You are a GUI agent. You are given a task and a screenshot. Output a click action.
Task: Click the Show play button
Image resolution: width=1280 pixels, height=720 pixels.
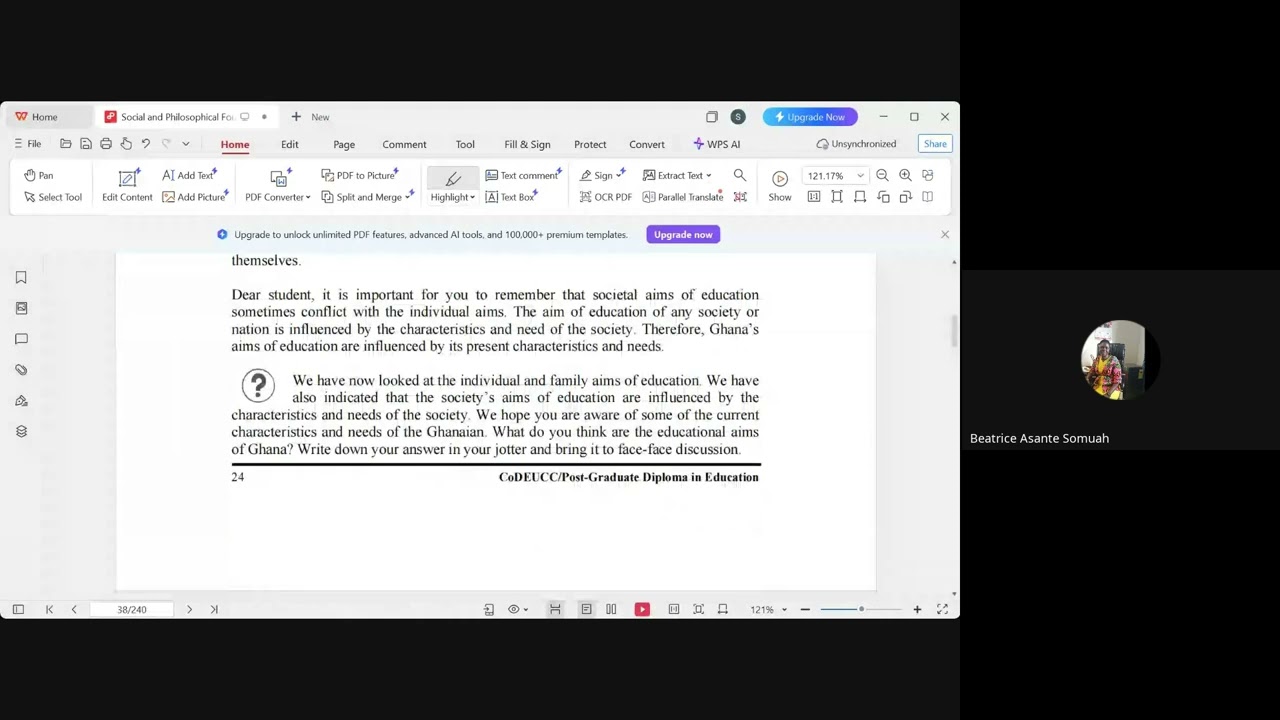[780, 185]
